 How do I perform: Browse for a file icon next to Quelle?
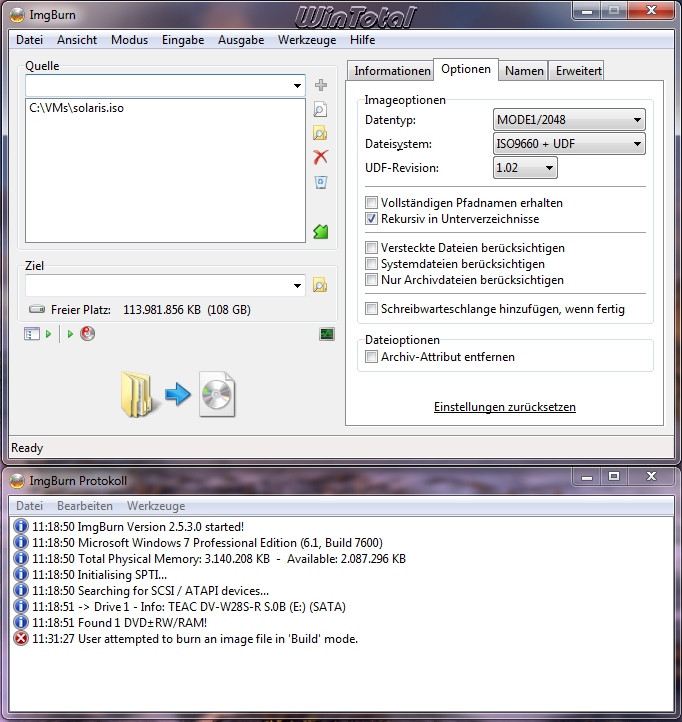pyautogui.click(x=320, y=109)
